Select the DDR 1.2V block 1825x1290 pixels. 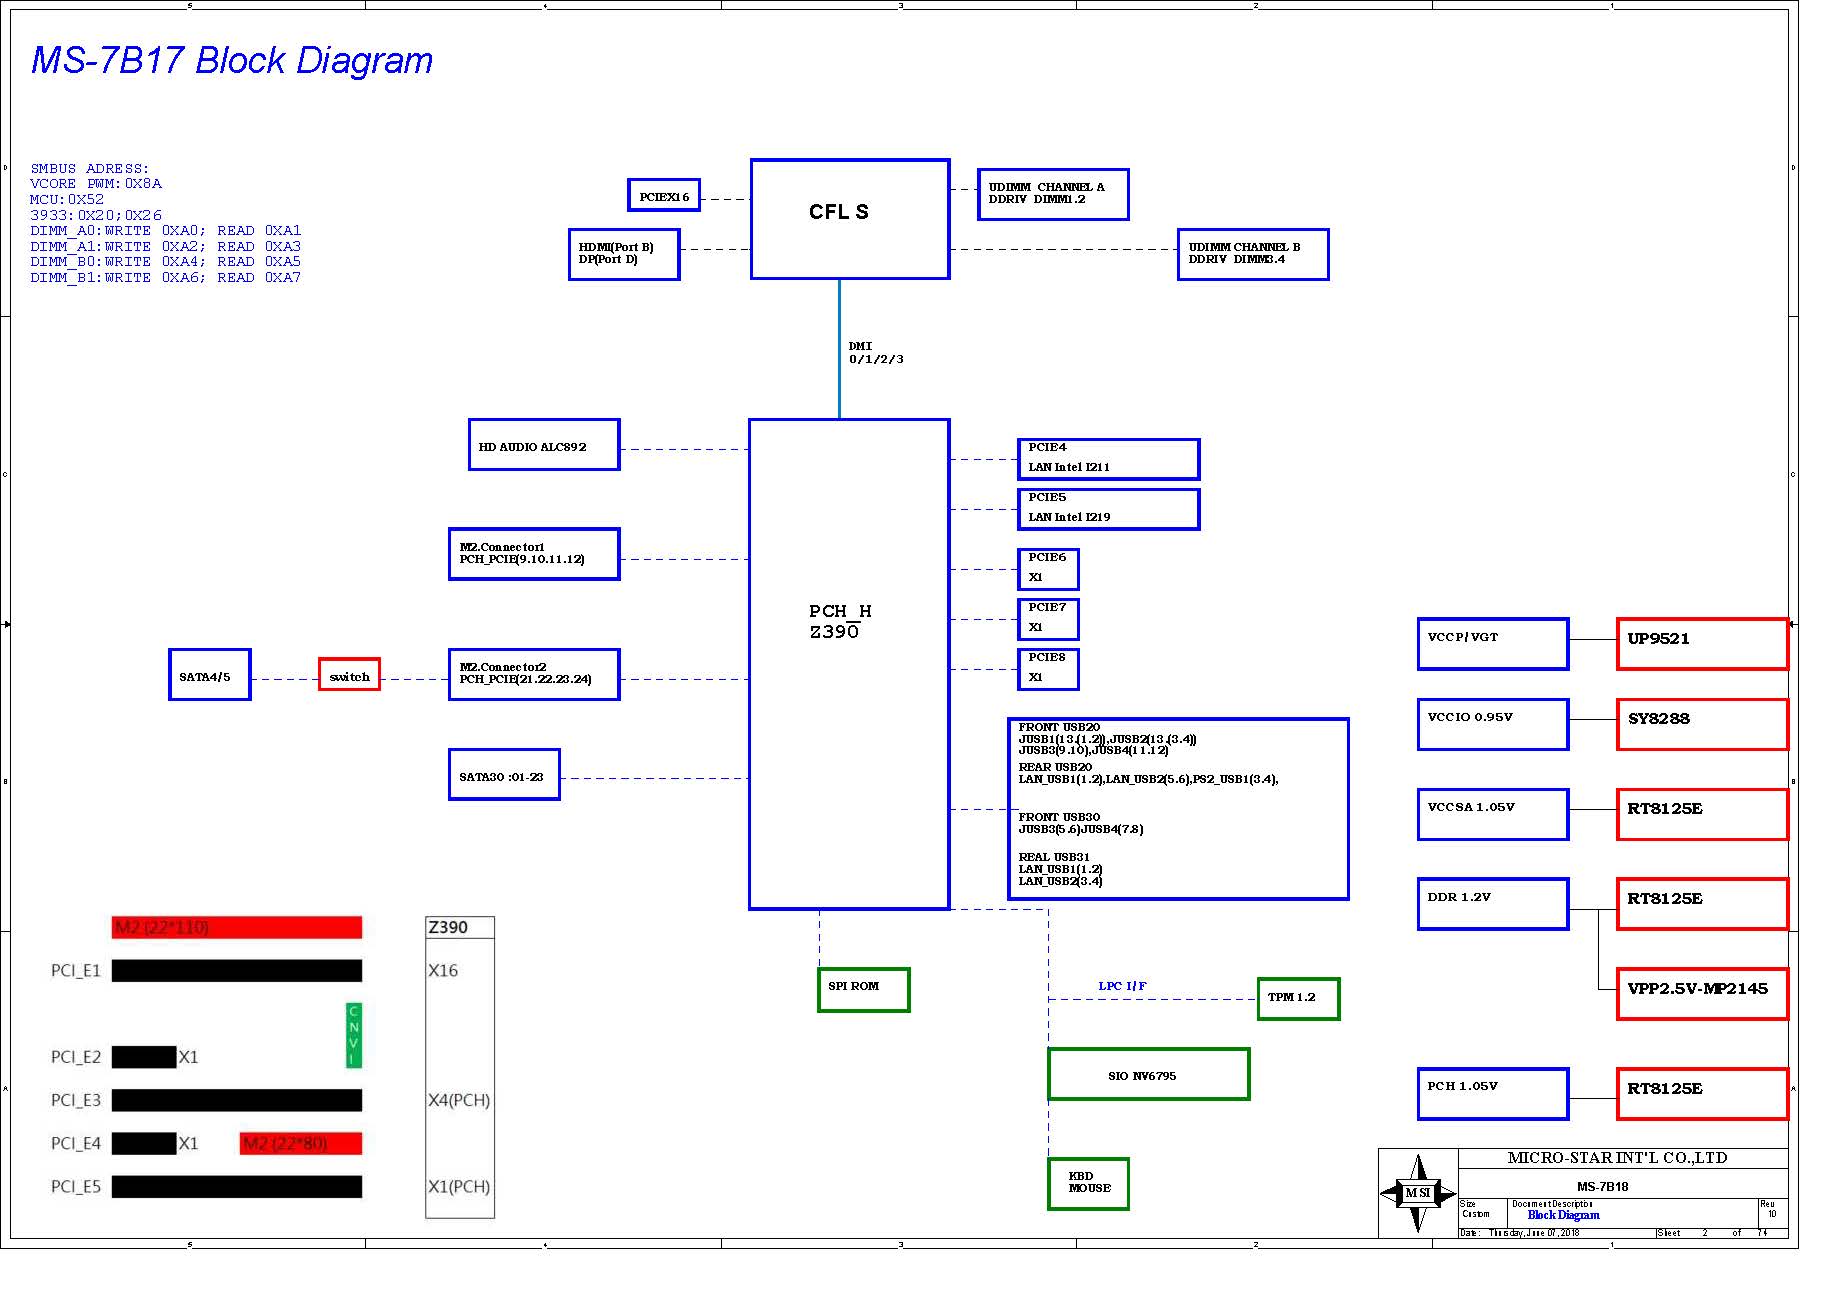click(1493, 904)
